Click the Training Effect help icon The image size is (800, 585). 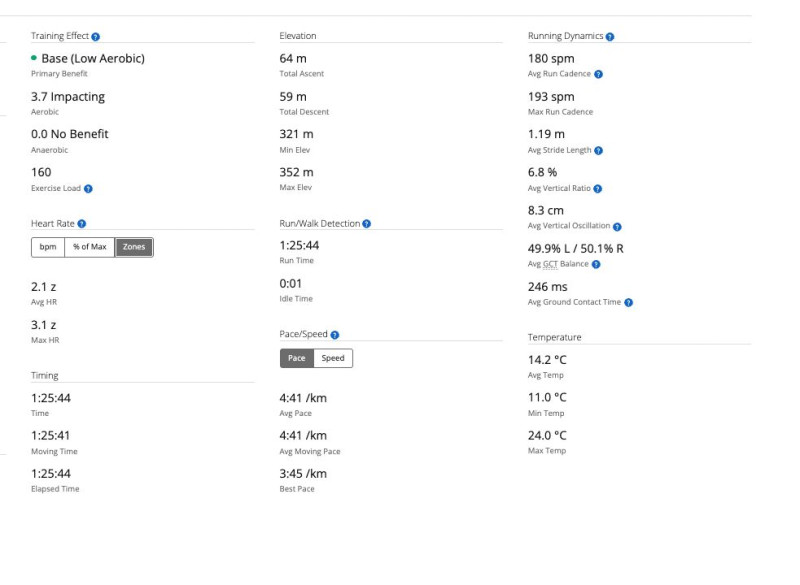tap(95, 36)
